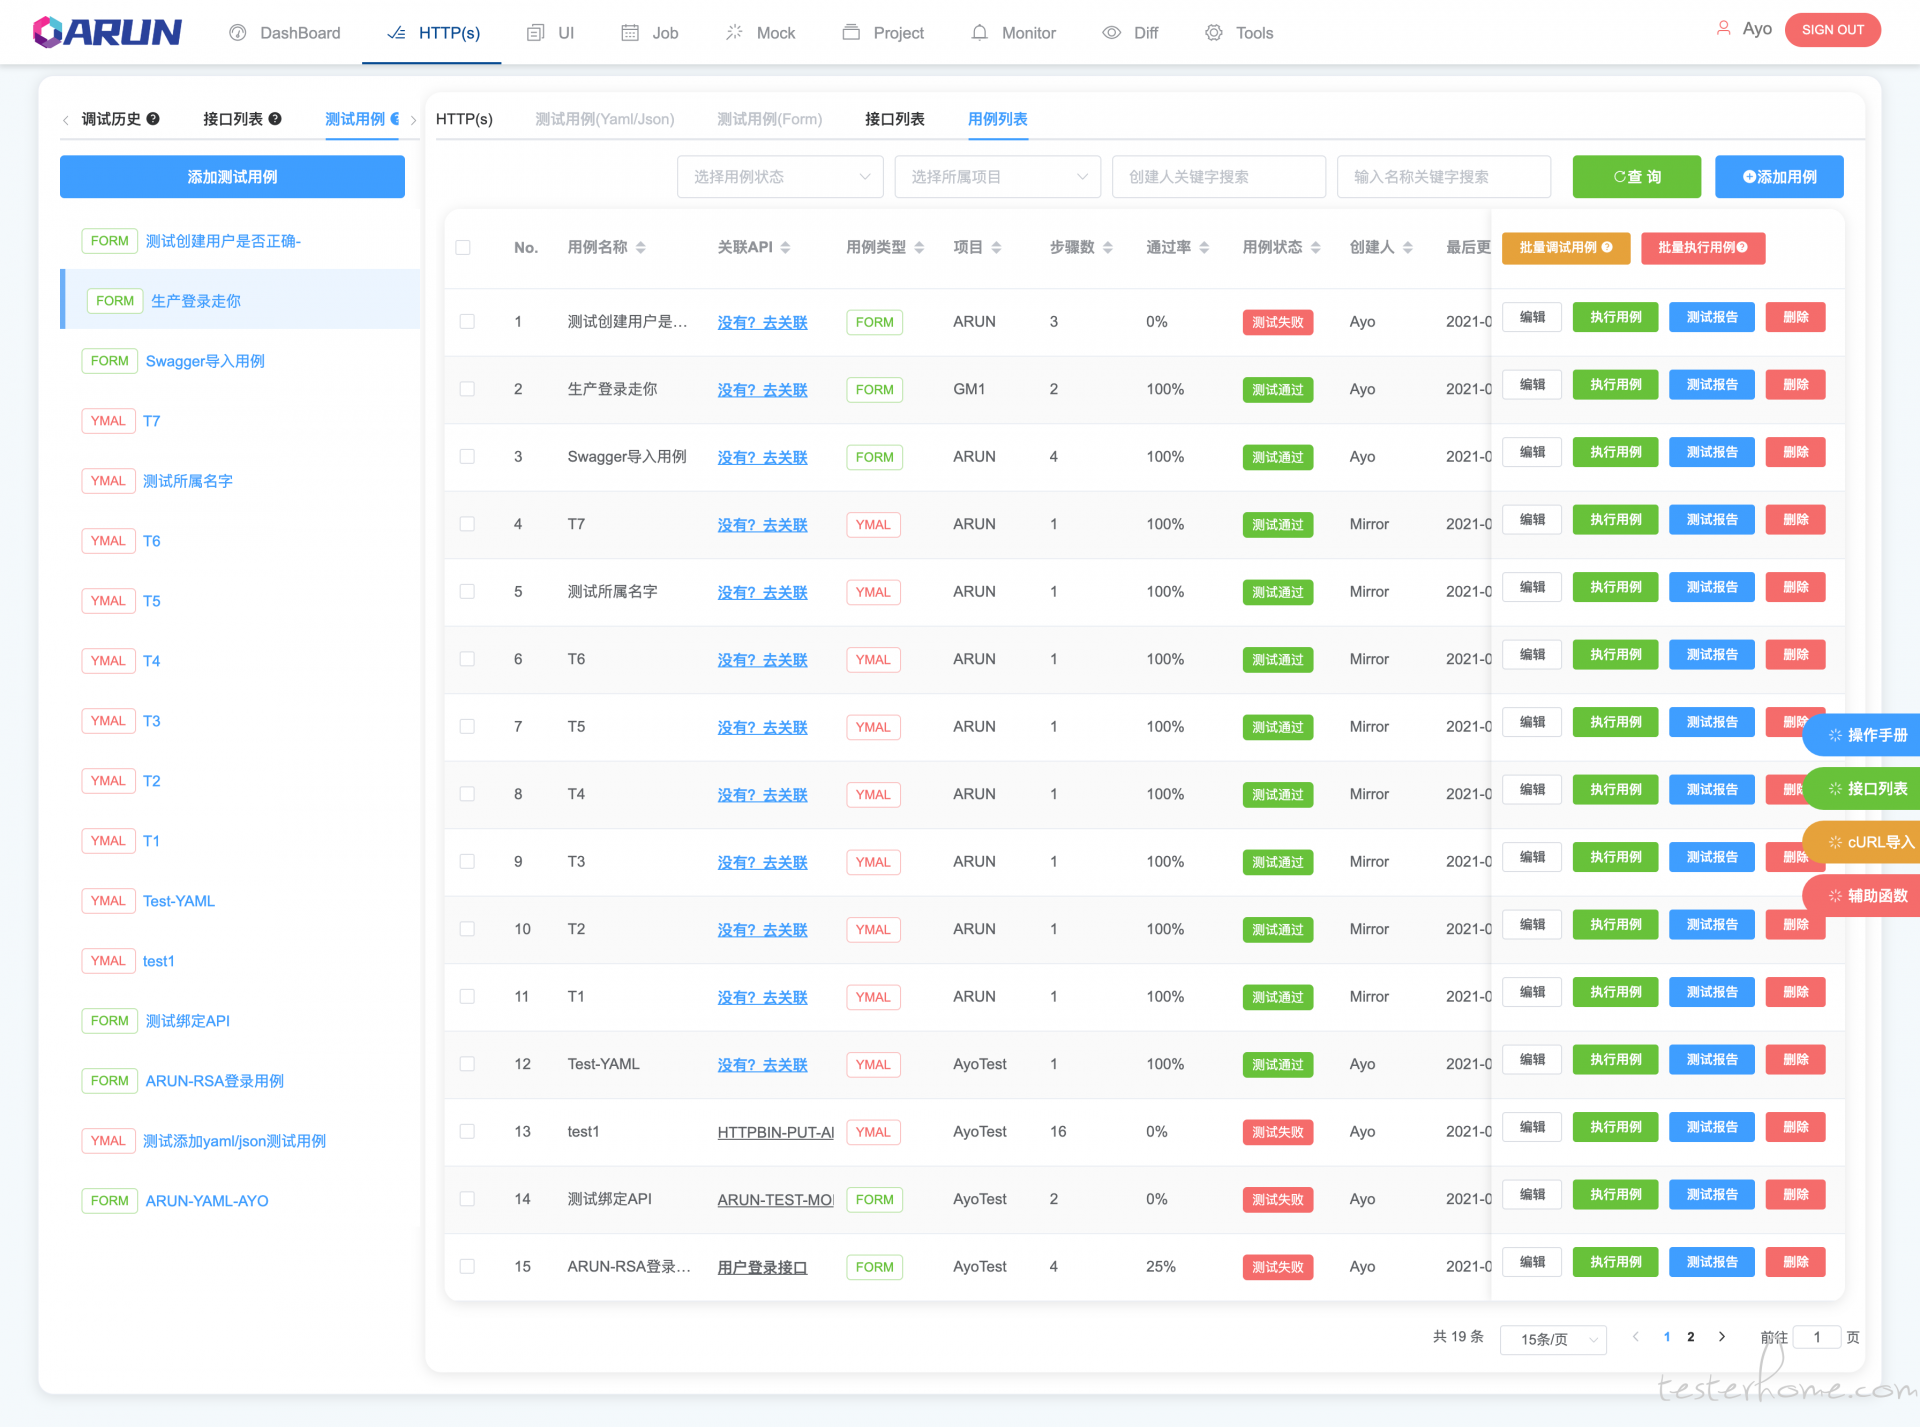
Task: Click orange 批量调试用例 button
Action: pos(1566,248)
